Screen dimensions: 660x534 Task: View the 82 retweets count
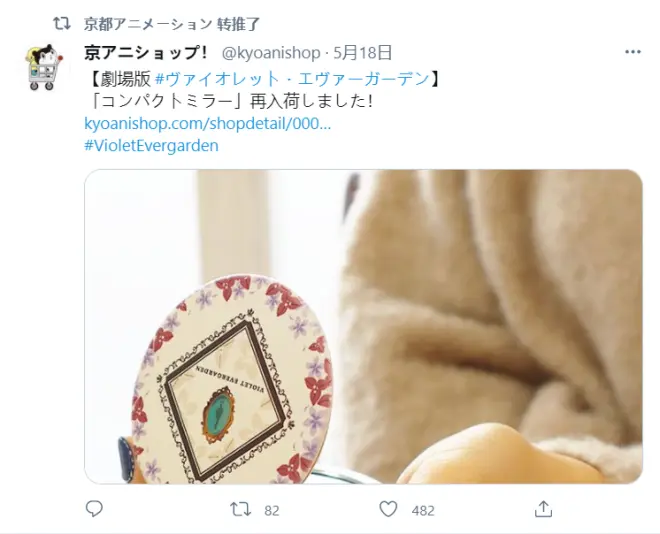pos(271,510)
